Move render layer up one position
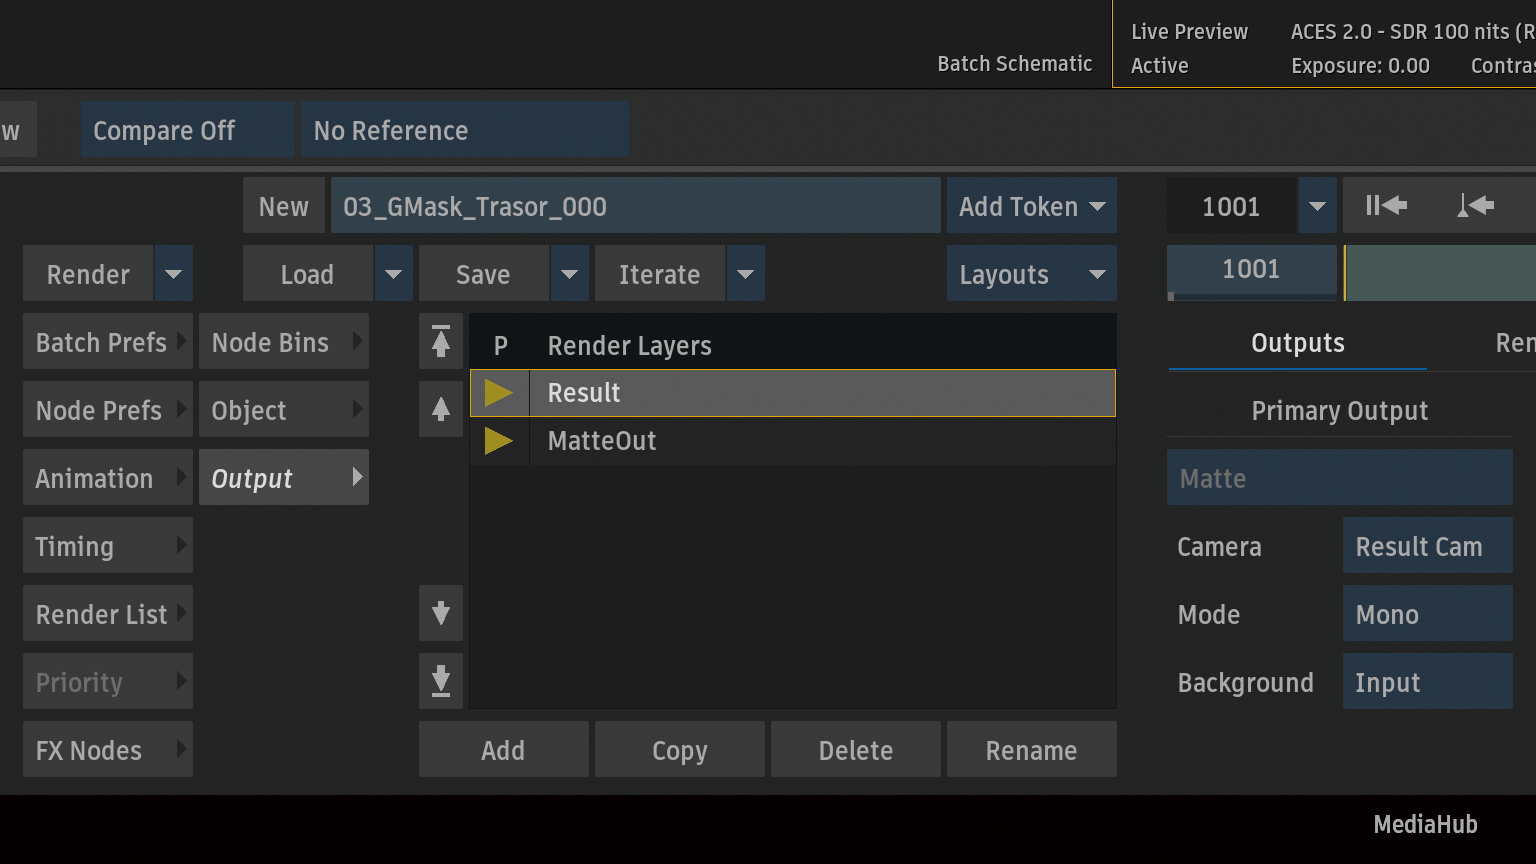Screen dimensions: 1536x864 [441, 409]
